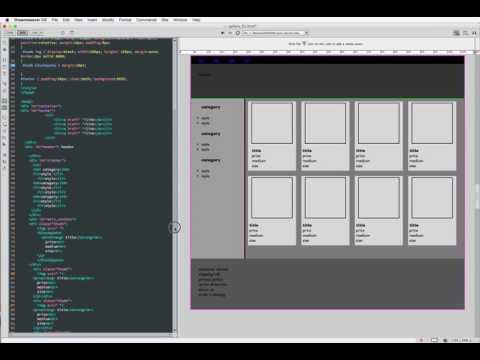Screen dimensions: 480x360
Task: Click the first footer link in the preview
Action: (213, 269)
